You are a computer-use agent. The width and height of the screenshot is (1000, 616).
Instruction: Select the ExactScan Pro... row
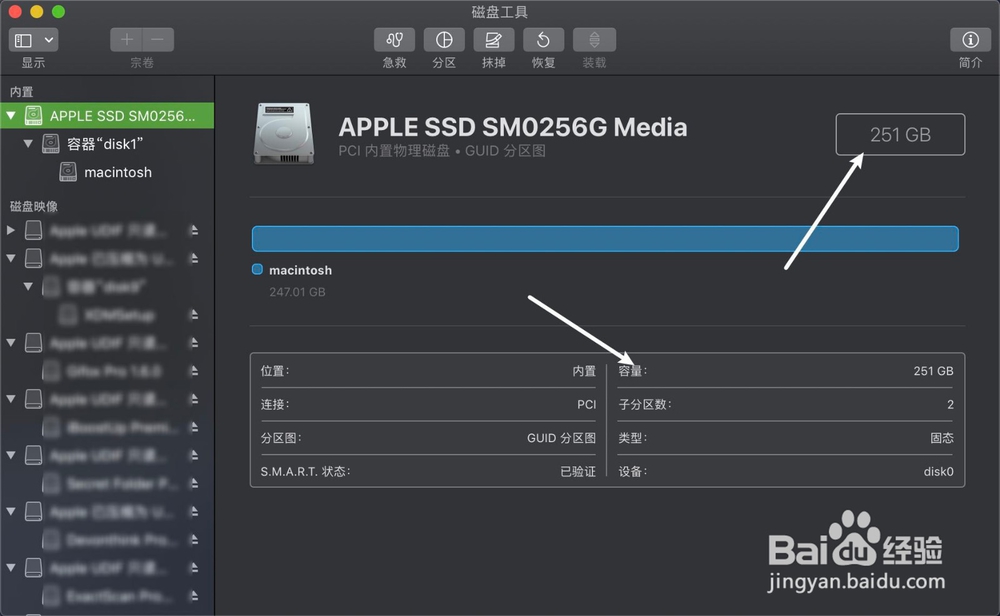(107, 596)
